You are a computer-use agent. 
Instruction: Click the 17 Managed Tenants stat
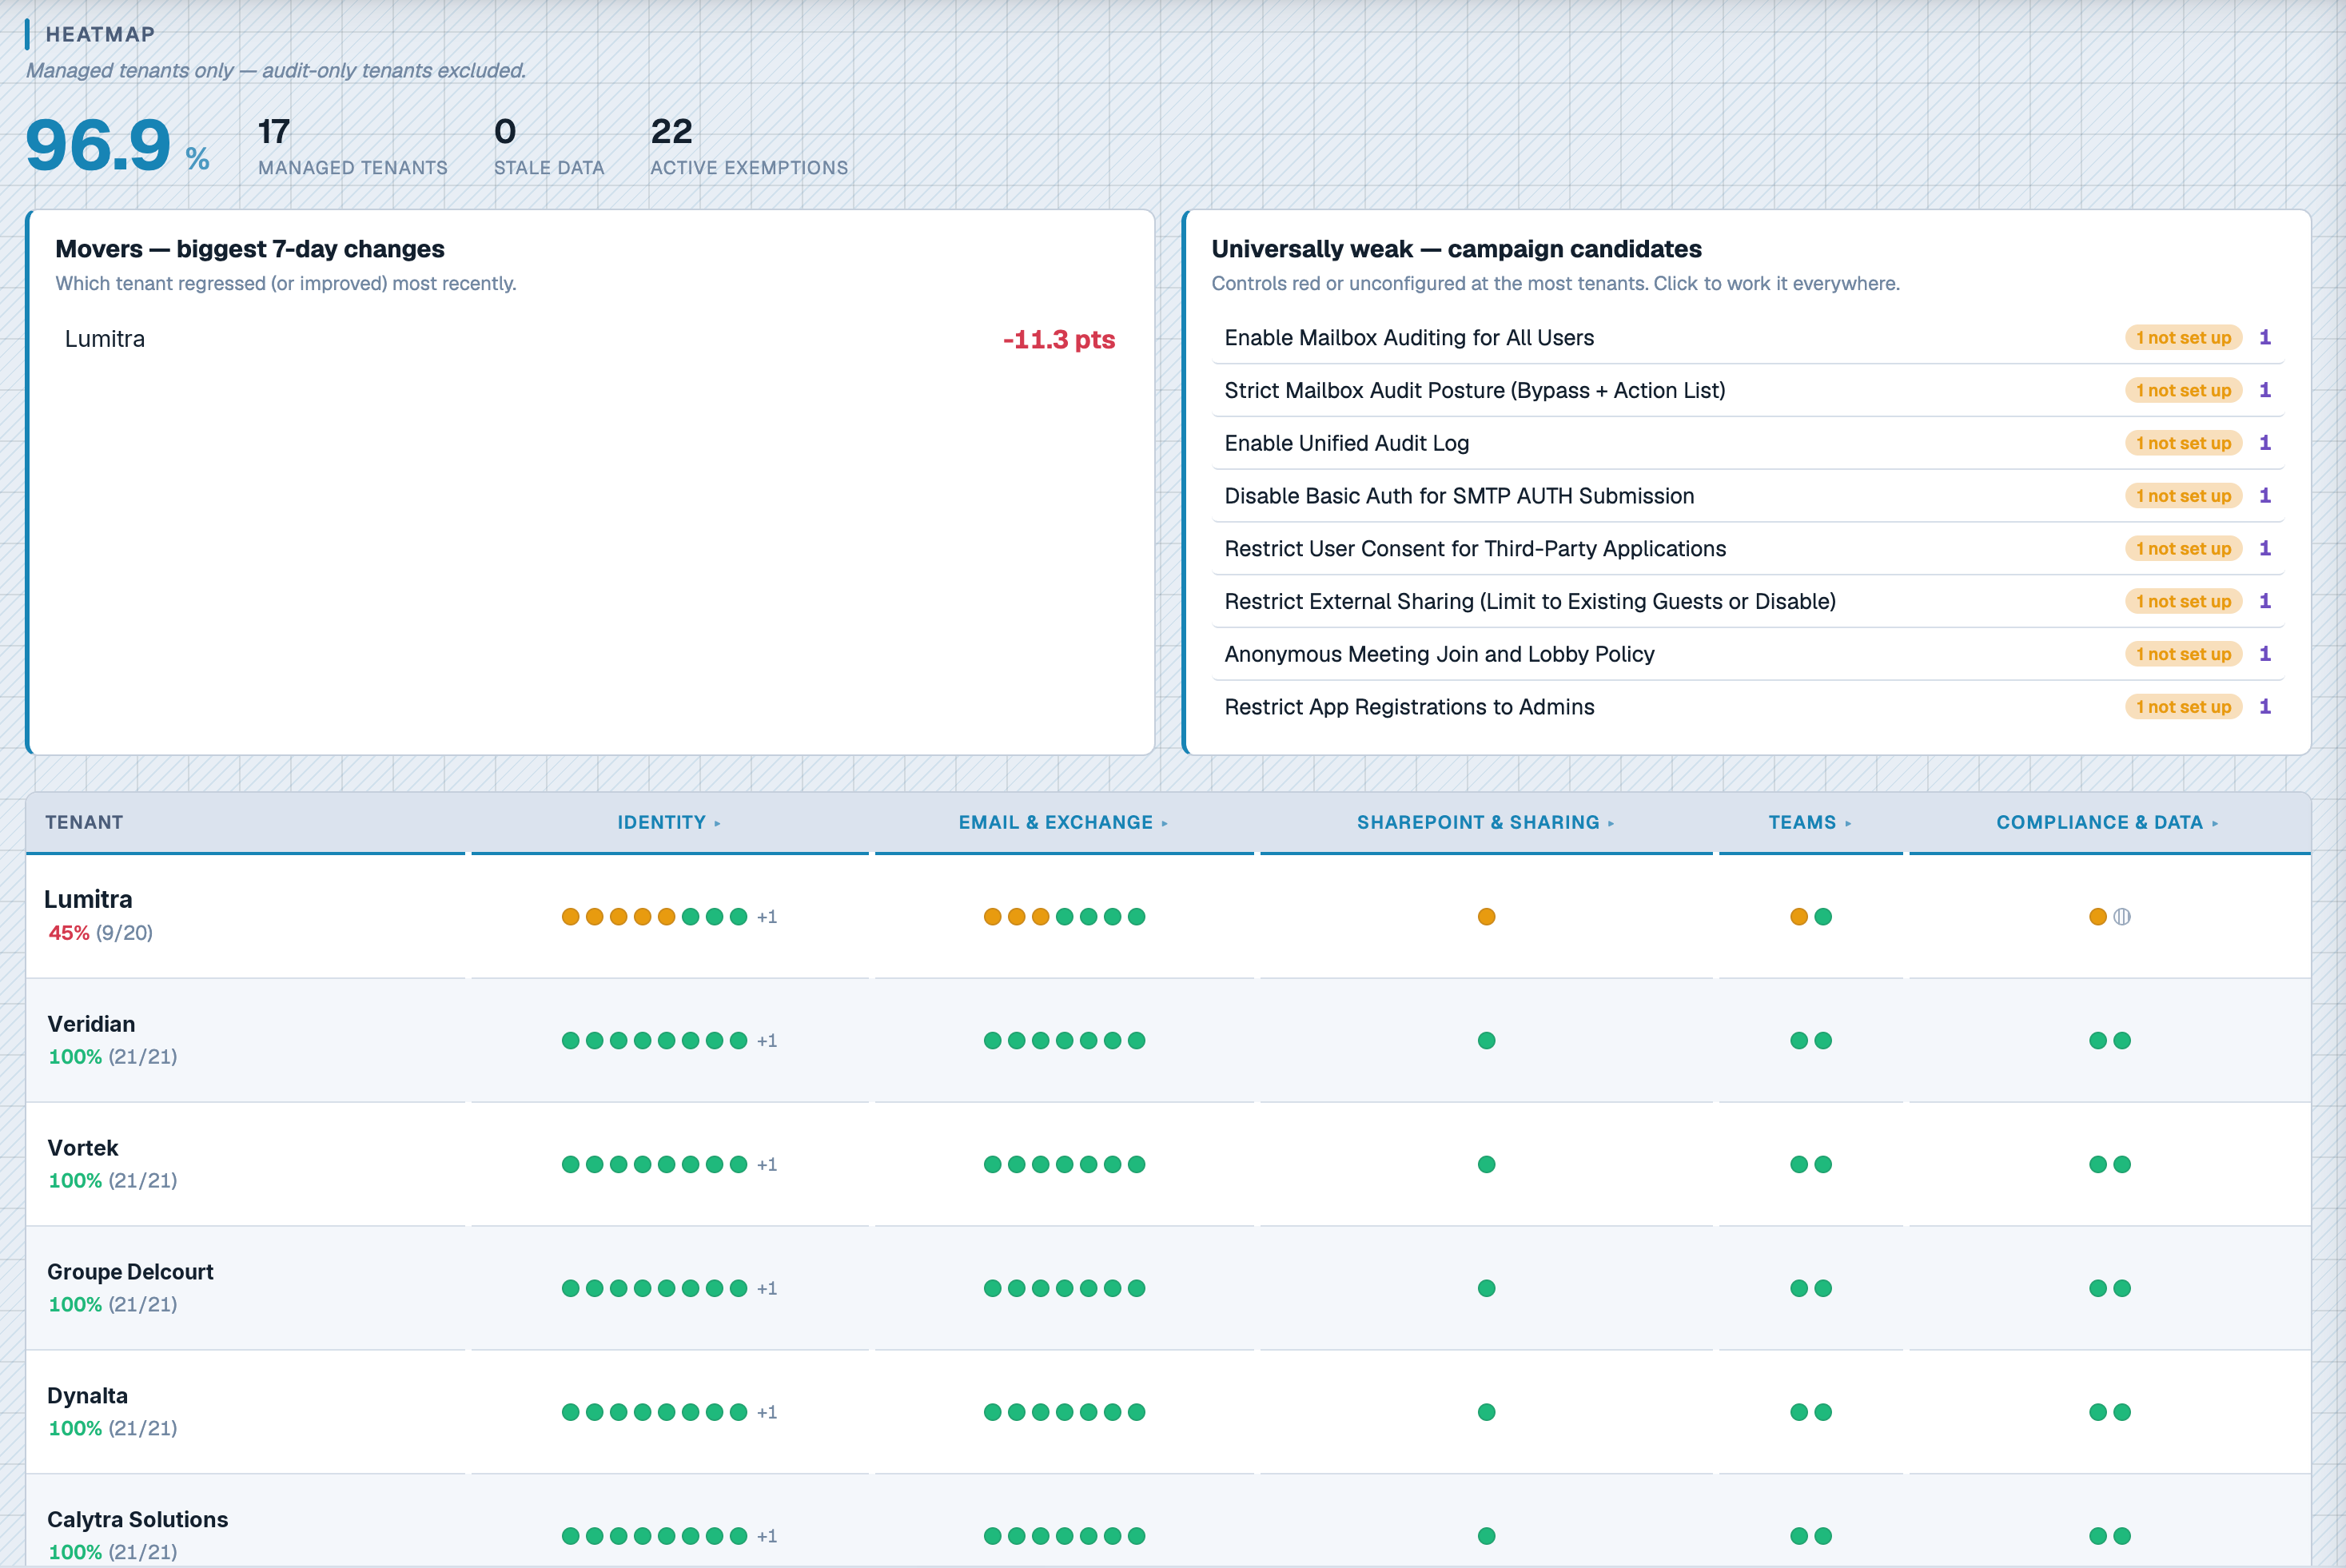pyautogui.click(x=352, y=147)
